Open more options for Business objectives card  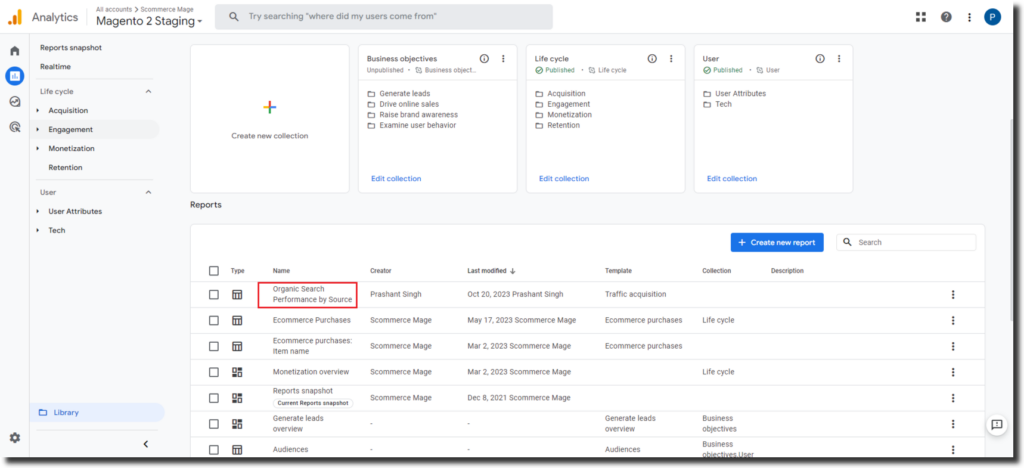pos(503,59)
